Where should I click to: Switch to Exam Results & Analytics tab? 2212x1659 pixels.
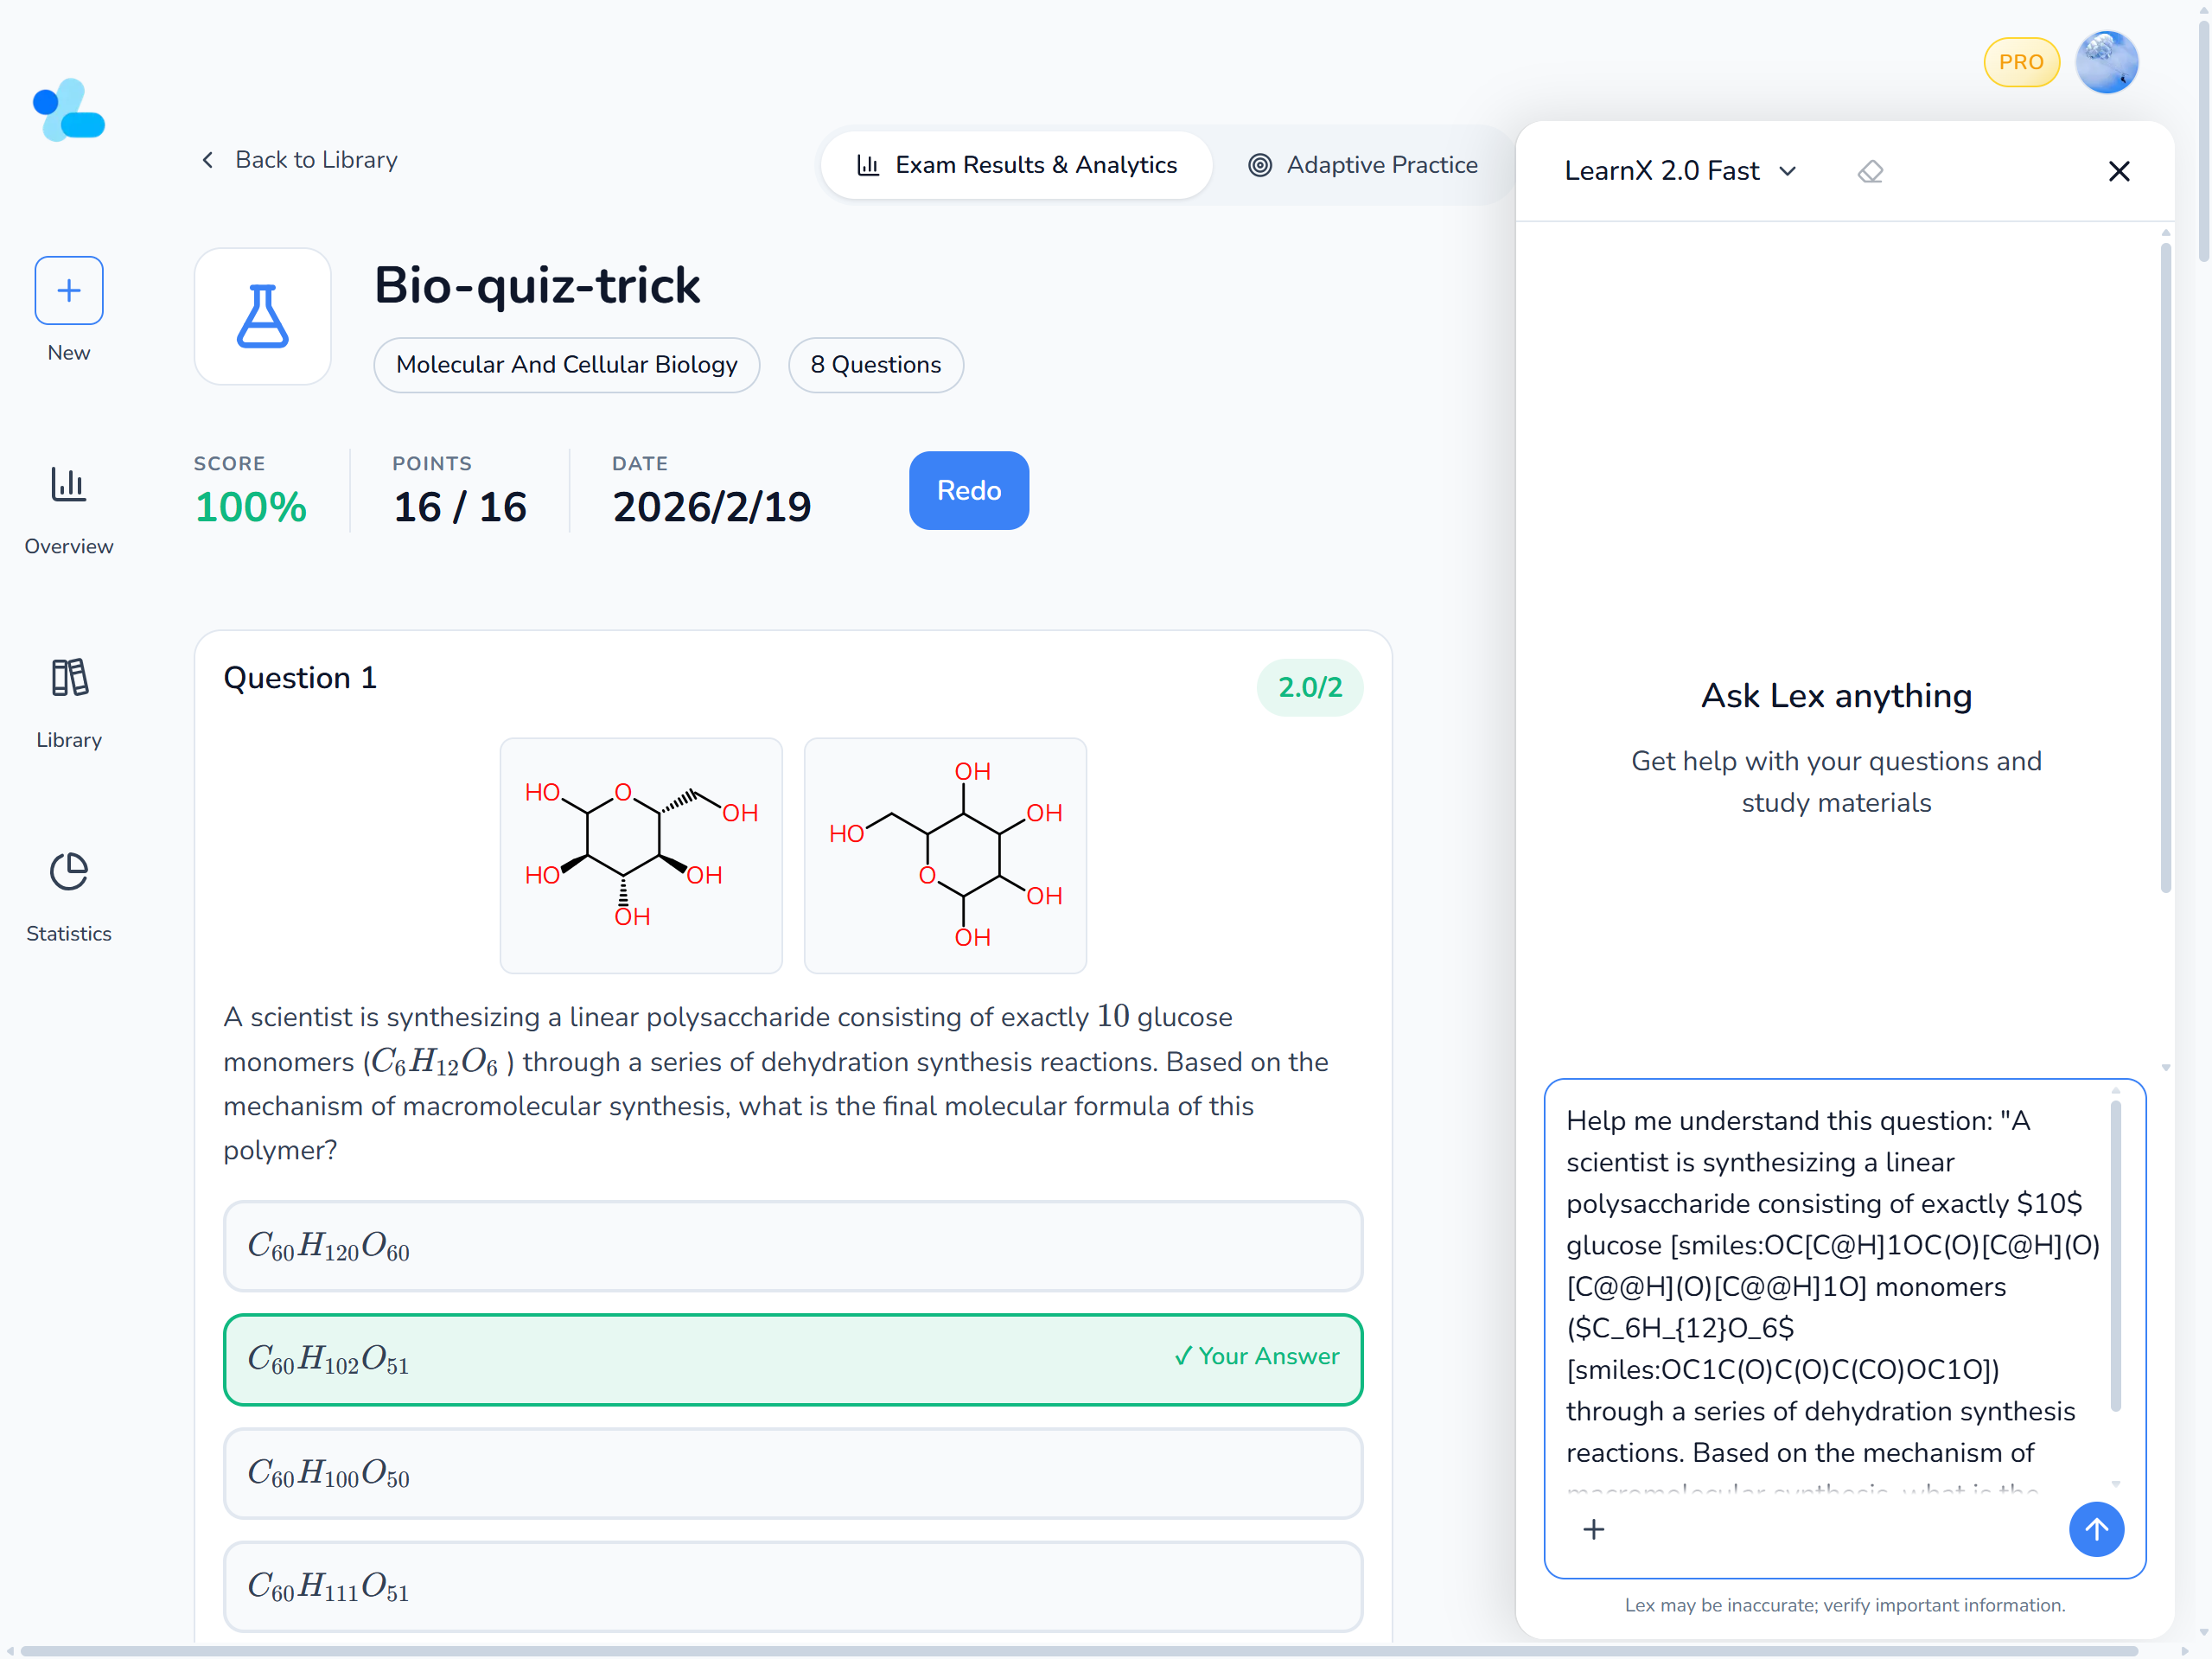[x=1016, y=165]
